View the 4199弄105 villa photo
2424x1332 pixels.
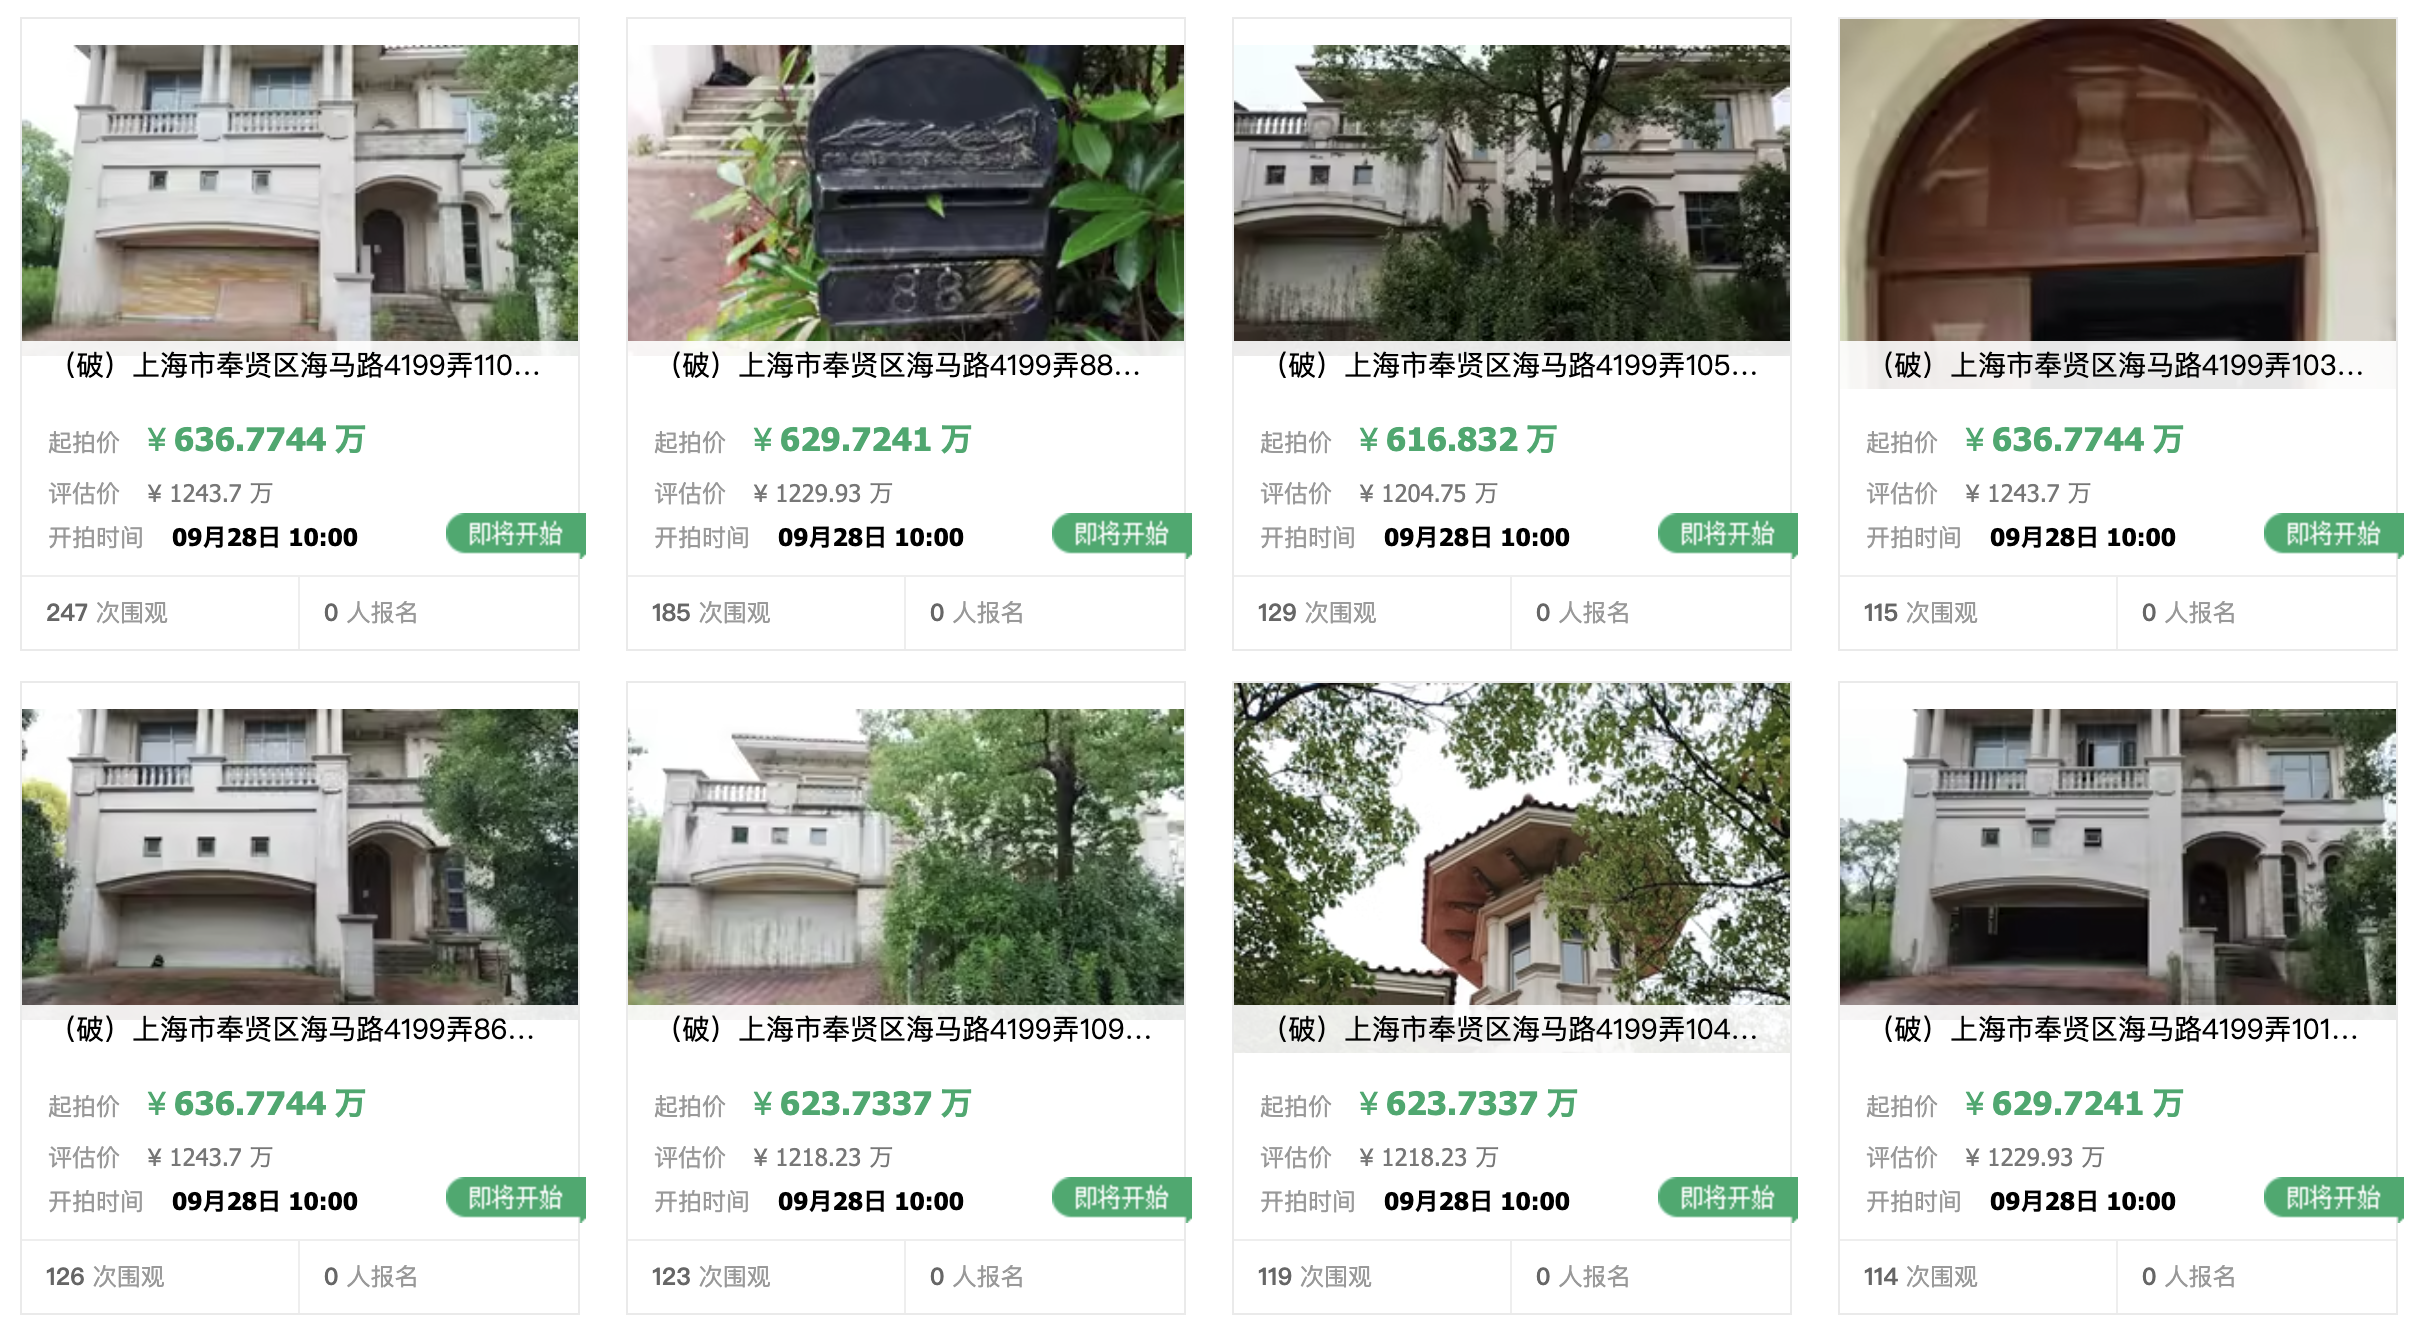point(1512,192)
